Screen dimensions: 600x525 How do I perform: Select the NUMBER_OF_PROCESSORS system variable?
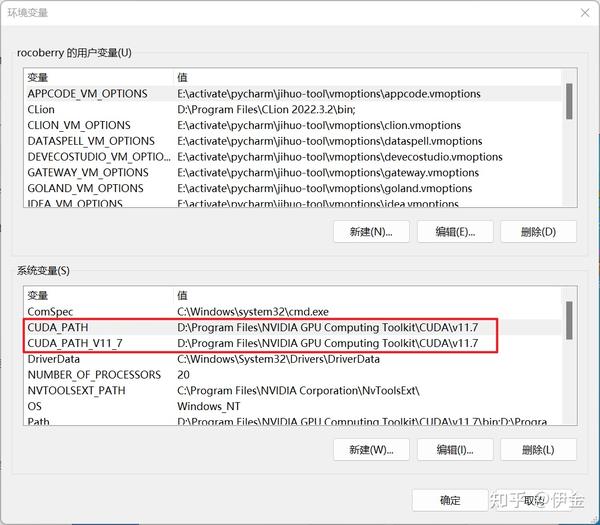(x=292, y=375)
